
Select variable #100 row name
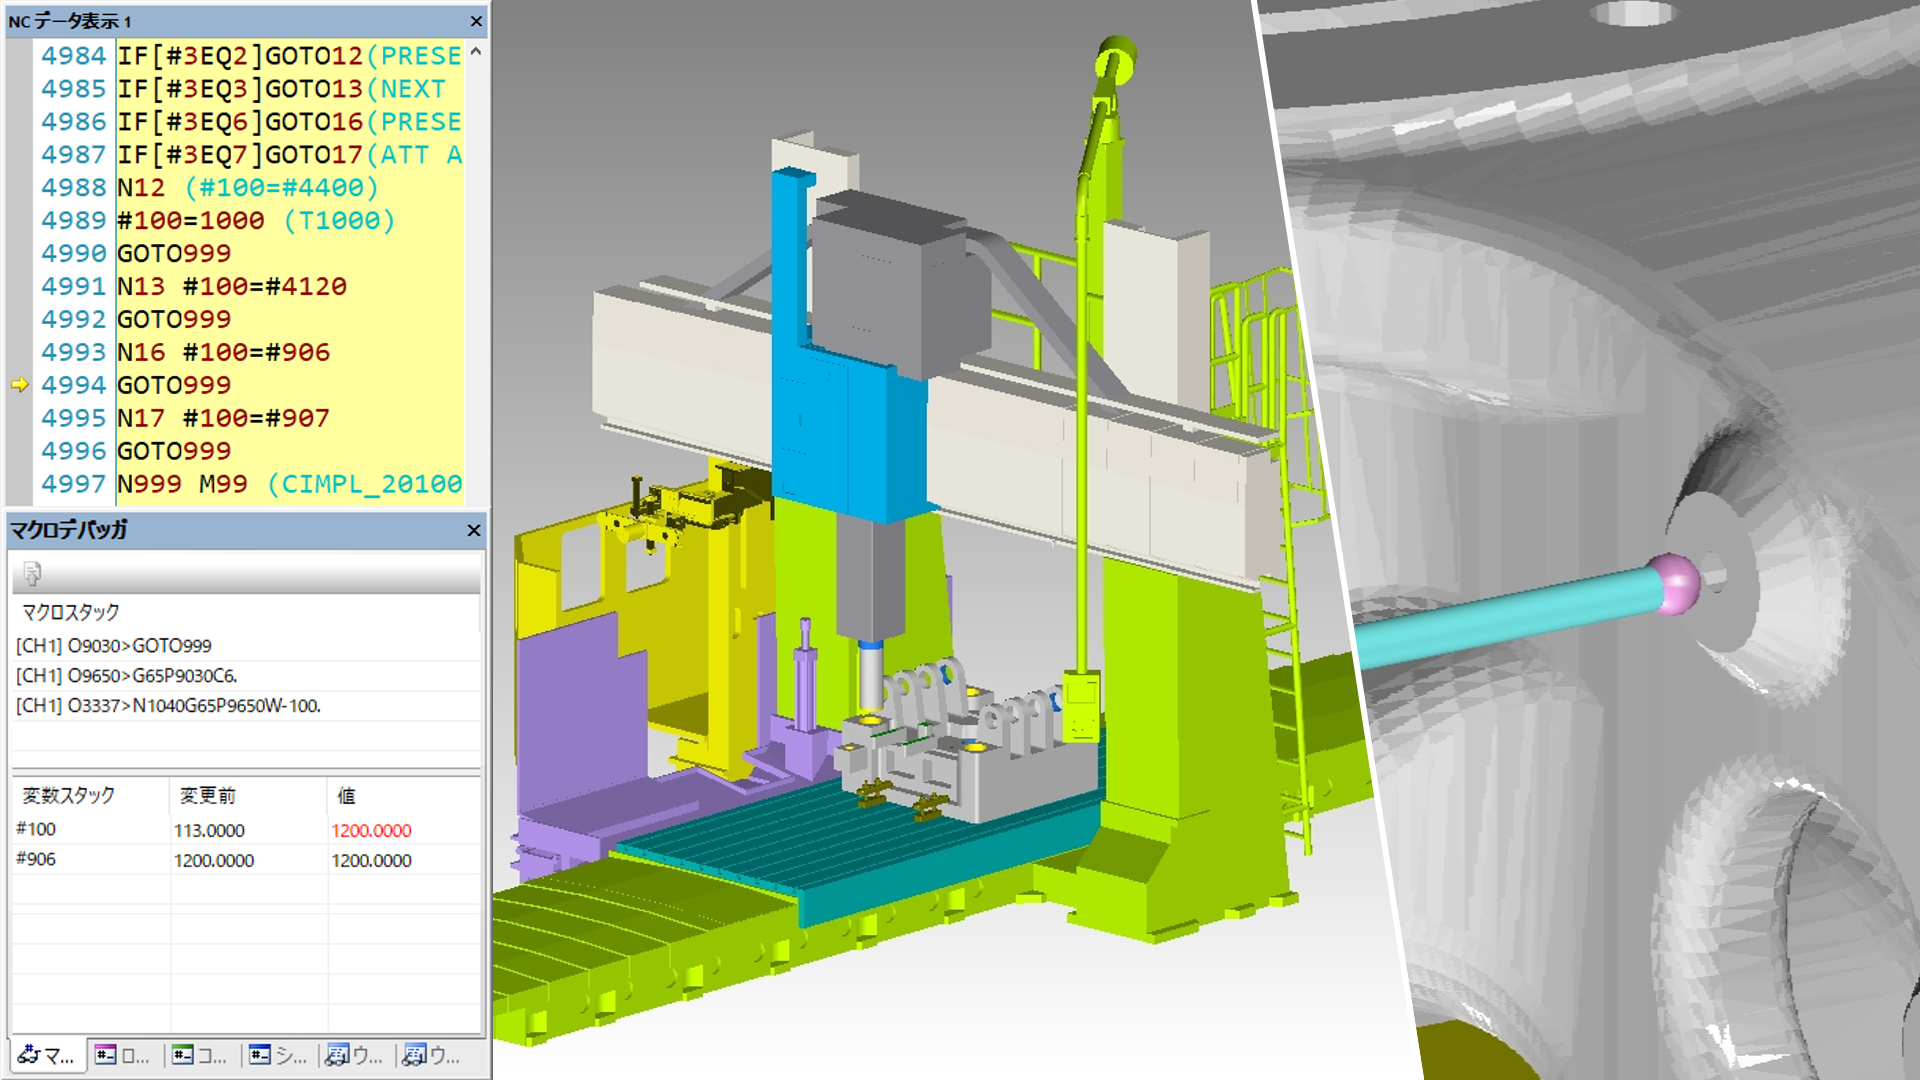tap(36, 829)
